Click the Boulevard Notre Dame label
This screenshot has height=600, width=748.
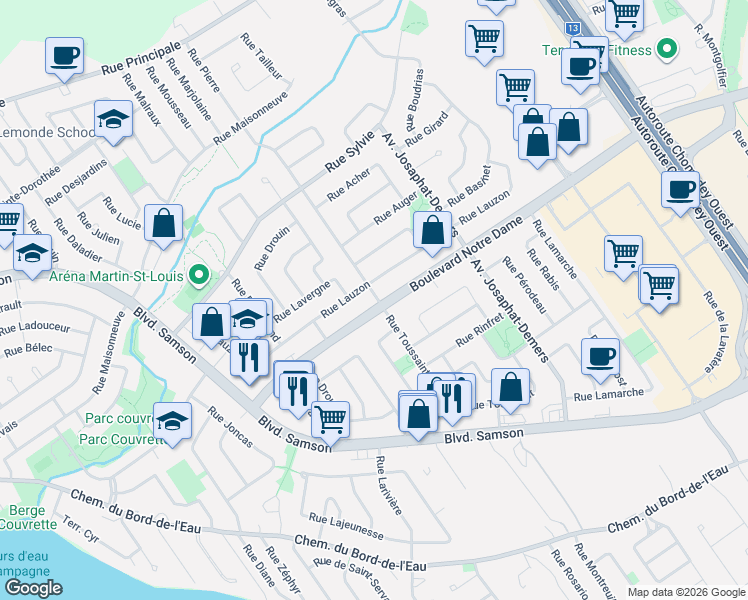[466, 254]
